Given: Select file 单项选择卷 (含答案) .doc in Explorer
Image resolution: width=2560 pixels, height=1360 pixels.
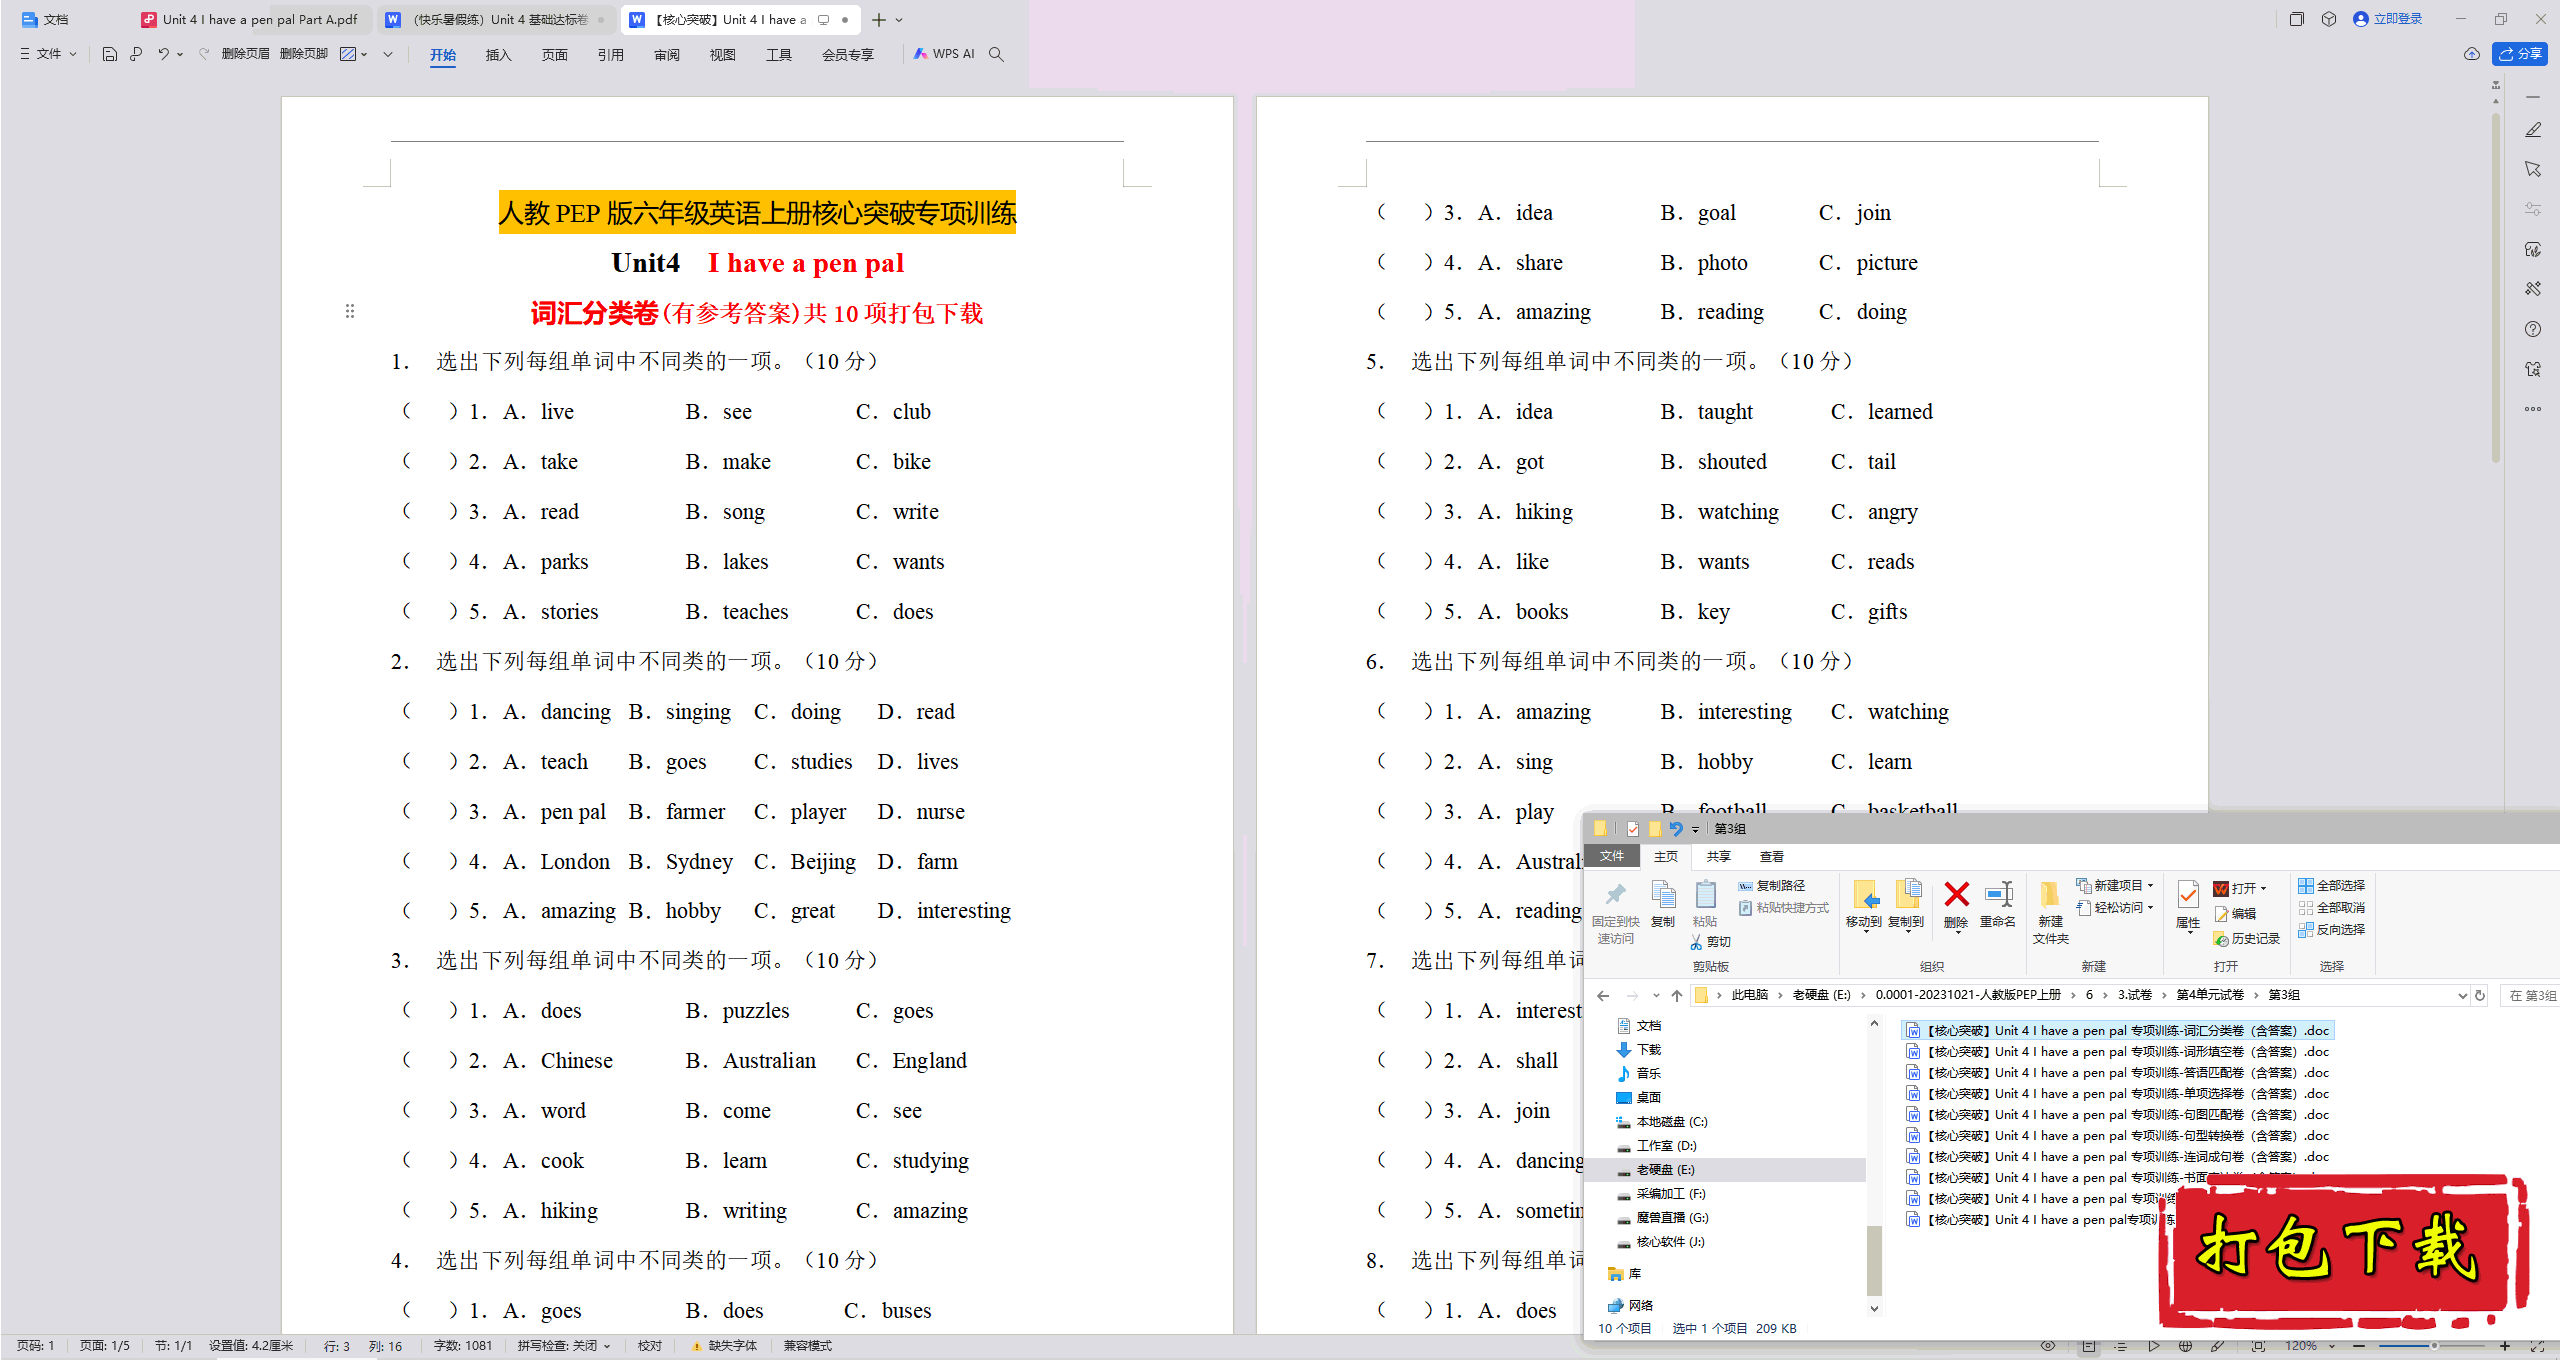Looking at the screenshot, I should pos(2118,1094).
